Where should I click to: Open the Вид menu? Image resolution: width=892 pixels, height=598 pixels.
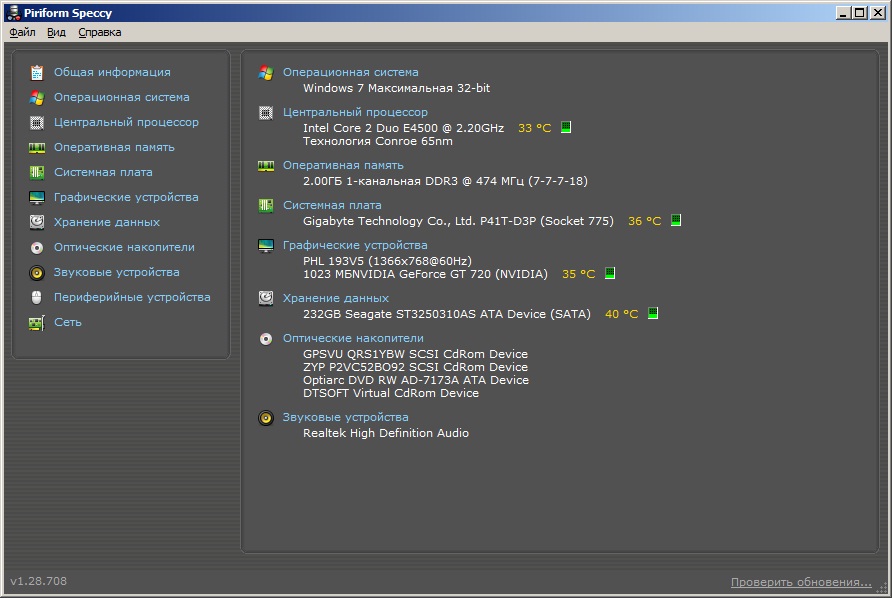click(x=56, y=32)
